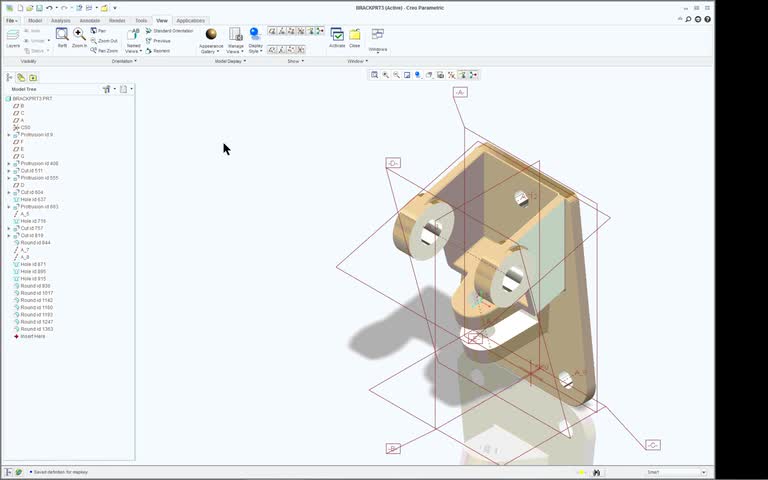Toggle plane display in Show group

click(272, 31)
